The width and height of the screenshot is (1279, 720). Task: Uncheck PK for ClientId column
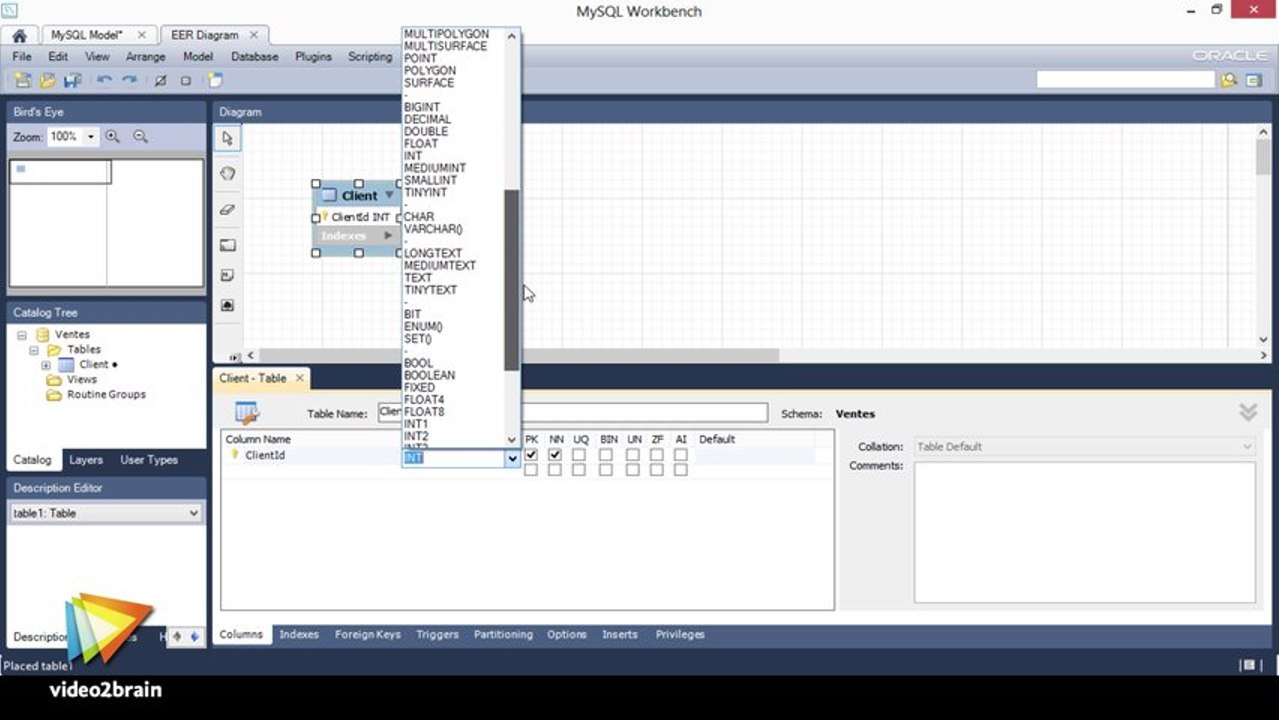[x=531, y=455]
